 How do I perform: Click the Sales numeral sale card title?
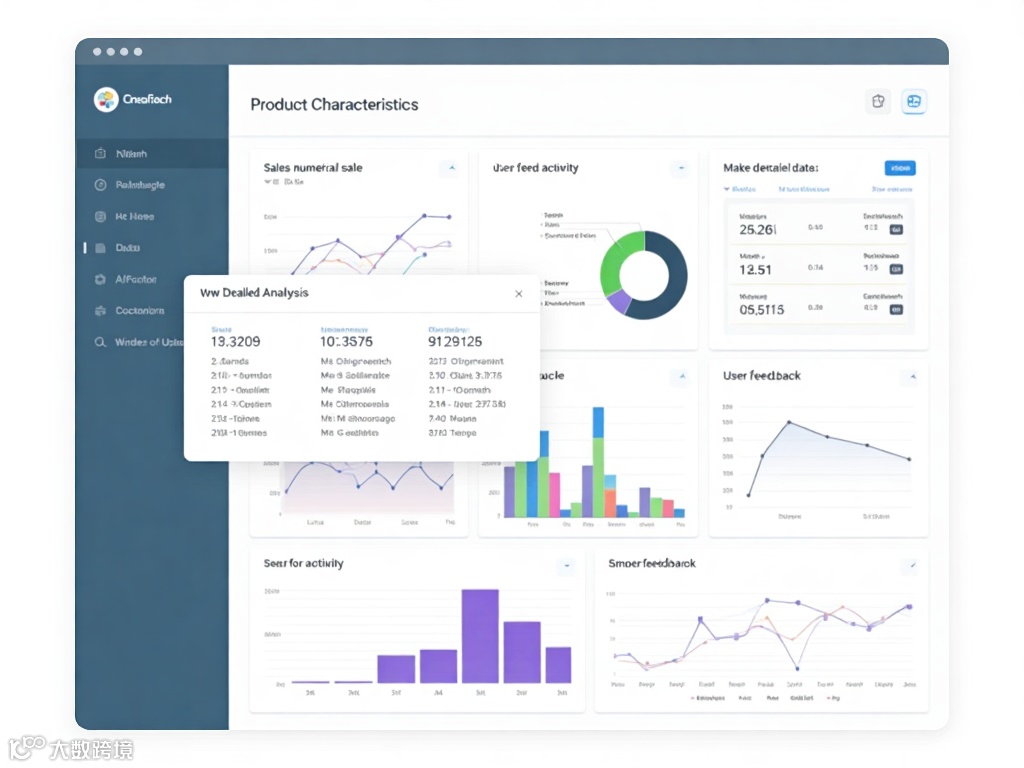coord(313,168)
